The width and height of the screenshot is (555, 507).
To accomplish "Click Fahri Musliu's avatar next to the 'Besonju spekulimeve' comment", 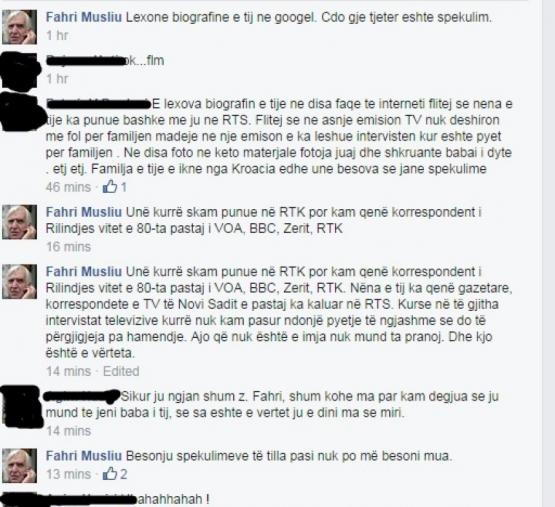I will 19,466.
